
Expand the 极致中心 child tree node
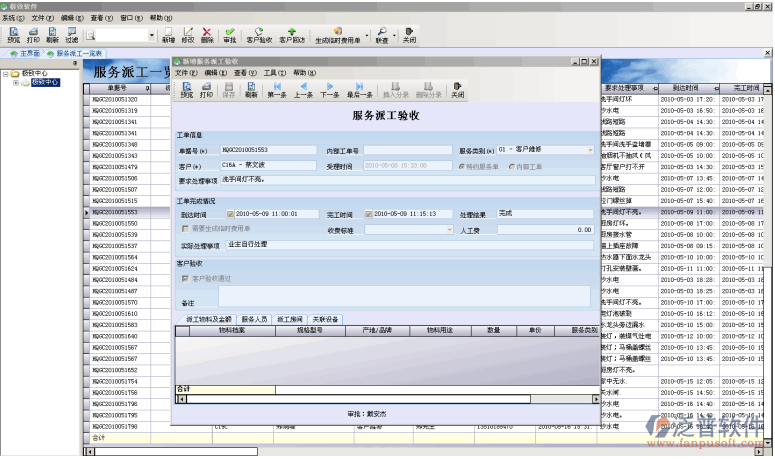pos(15,83)
